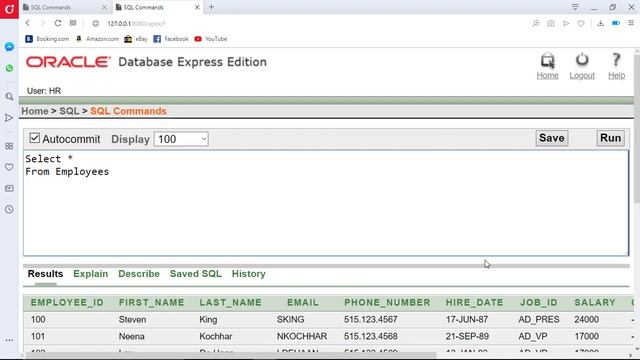The width and height of the screenshot is (640, 360).
Task: Select the AD_PRES job cell
Action: click(x=539, y=319)
